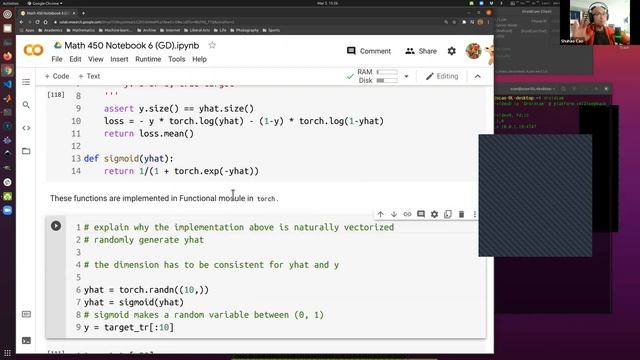Open more cell actions menu

474,214
